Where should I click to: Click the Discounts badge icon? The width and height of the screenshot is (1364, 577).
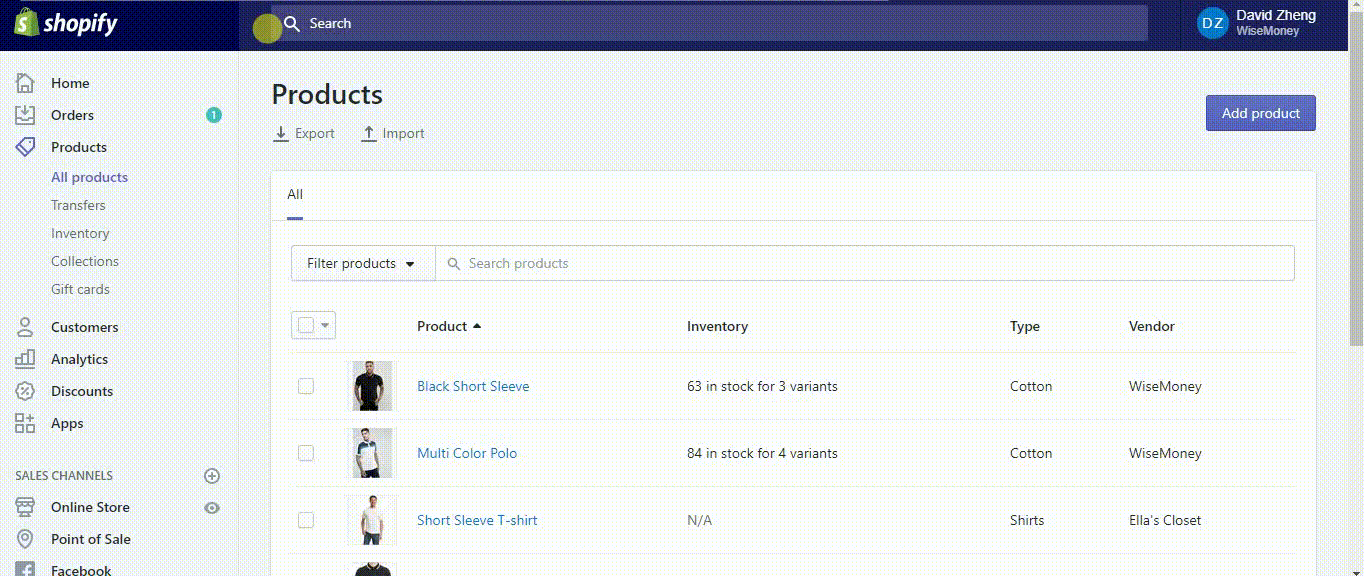click(x=25, y=391)
